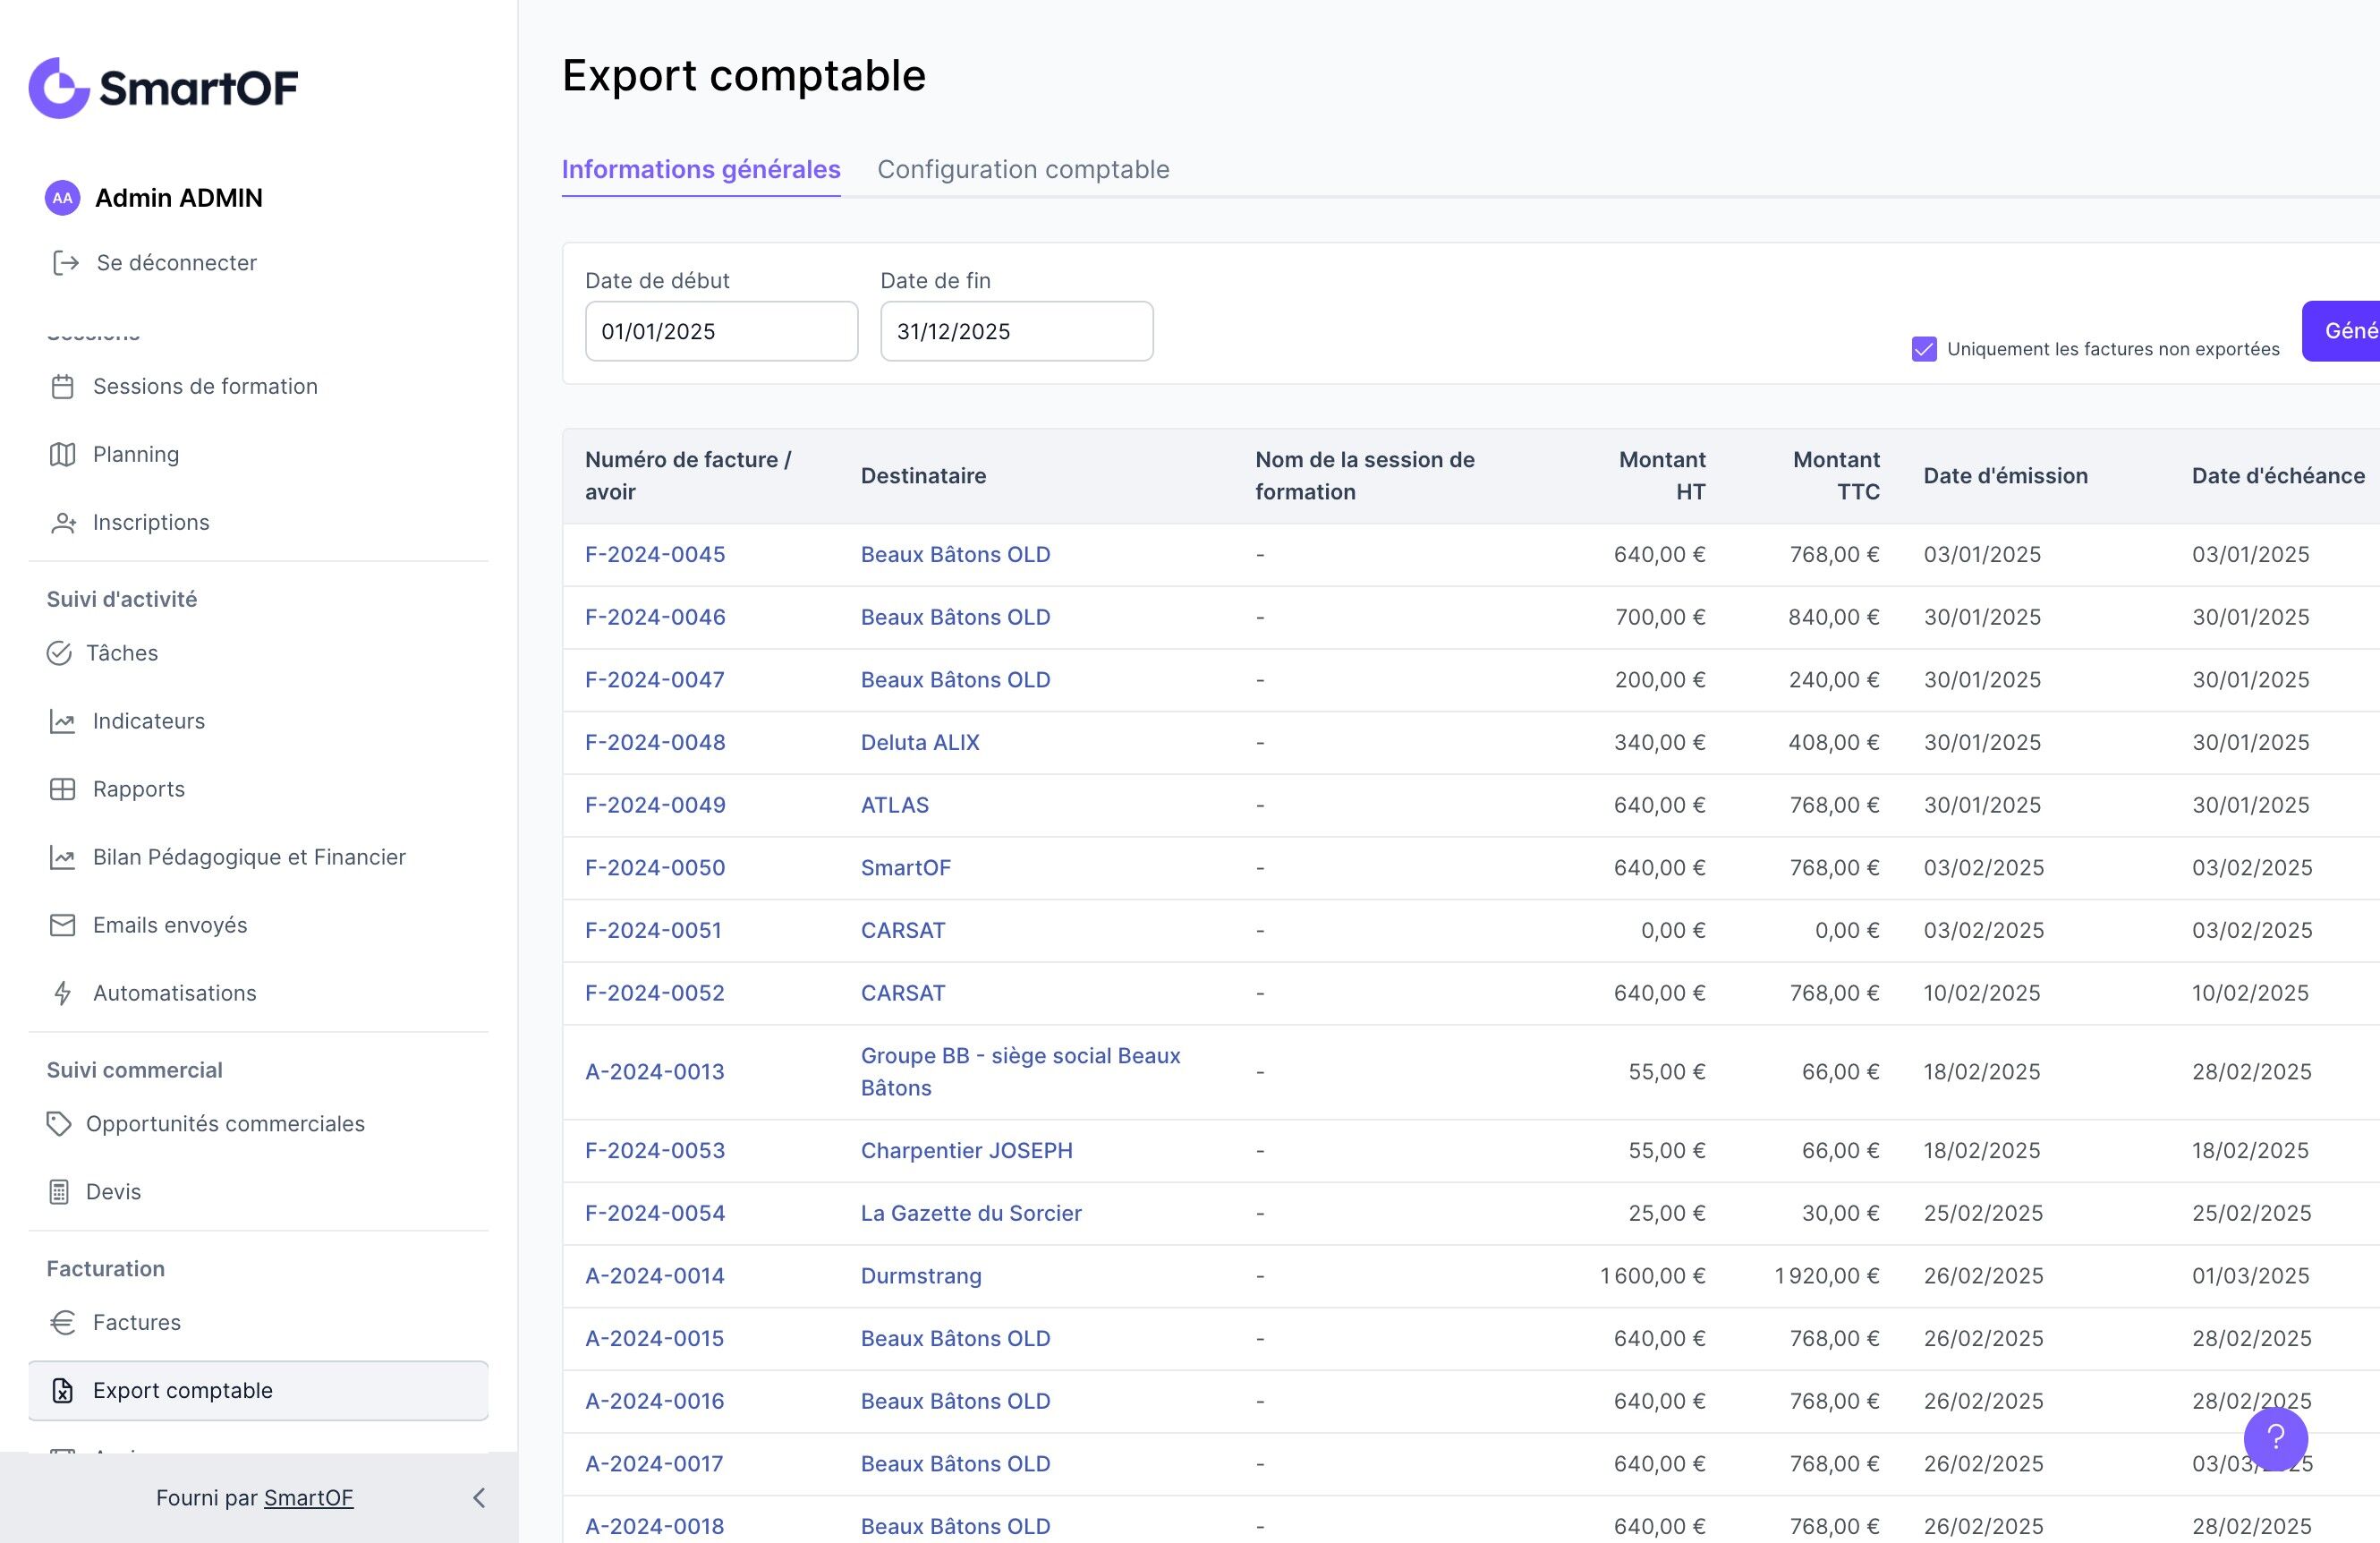The image size is (2380, 1543).
Task: Open Planning via its map icon
Action: (x=62, y=454)
